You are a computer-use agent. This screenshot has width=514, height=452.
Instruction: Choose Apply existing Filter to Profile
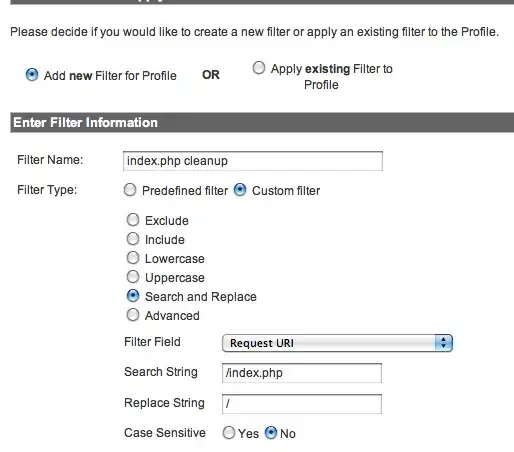tap(259, 68)
